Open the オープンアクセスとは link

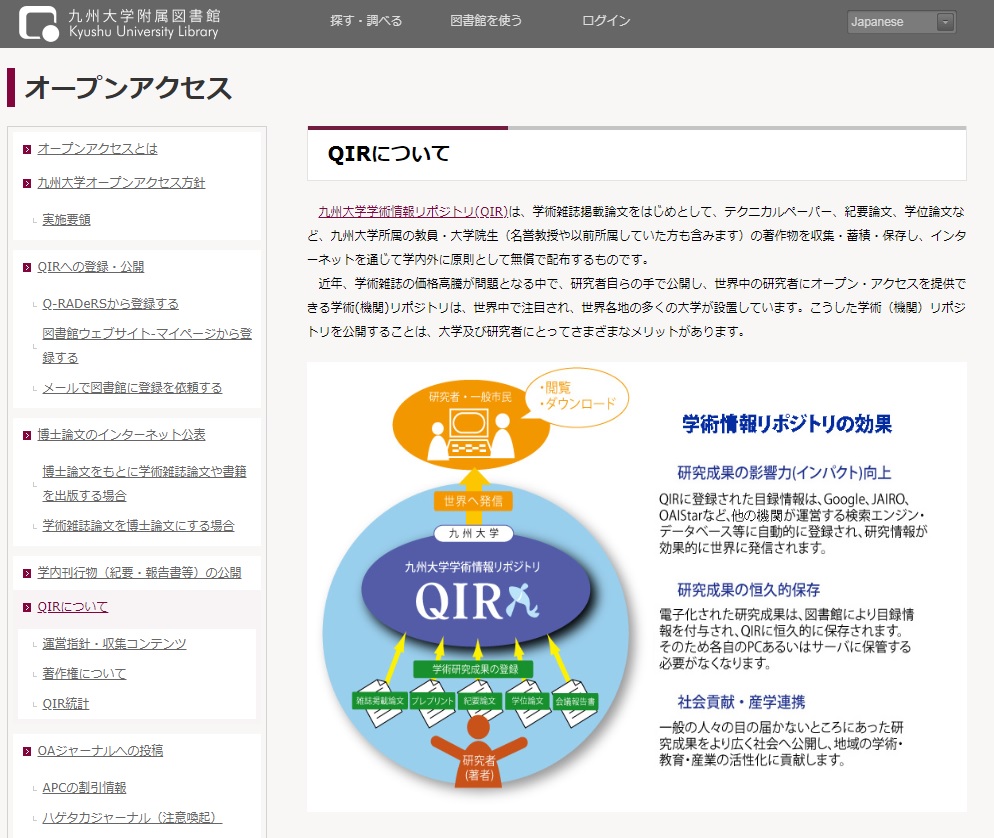click(98, 148)
